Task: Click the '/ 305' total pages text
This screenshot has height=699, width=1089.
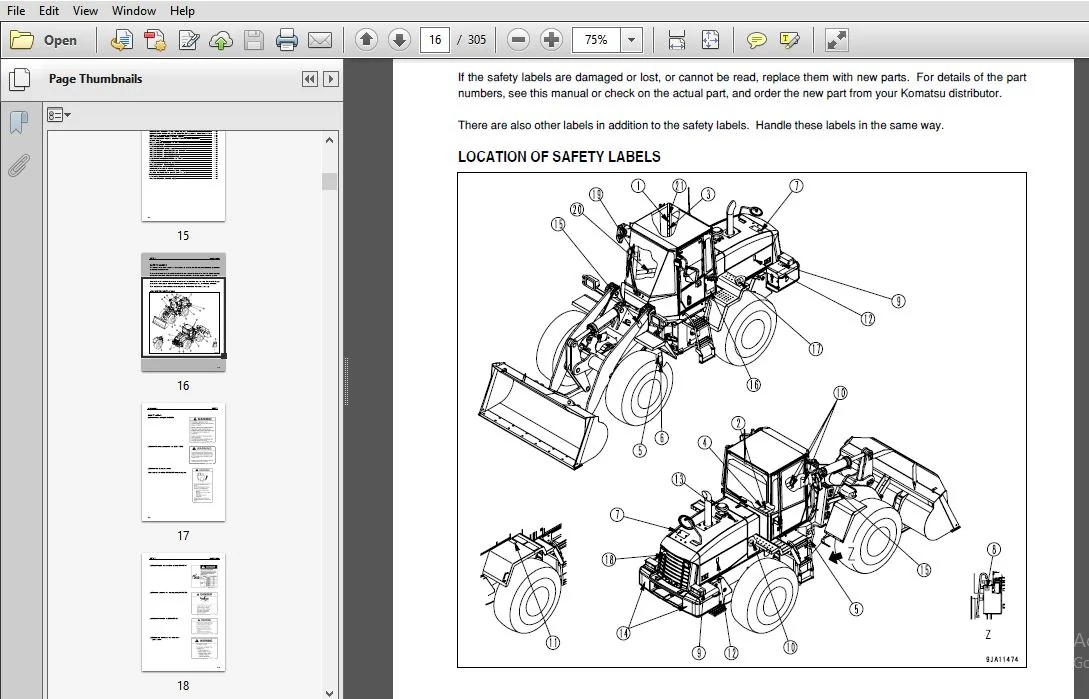Action: [x=472, y=40]
